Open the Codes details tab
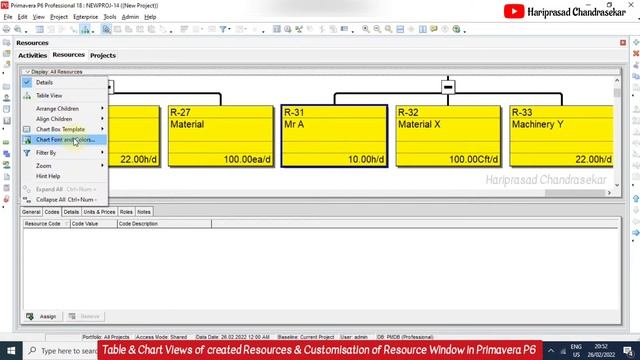Viewport: 640px width, 360px height. point(52,212)
